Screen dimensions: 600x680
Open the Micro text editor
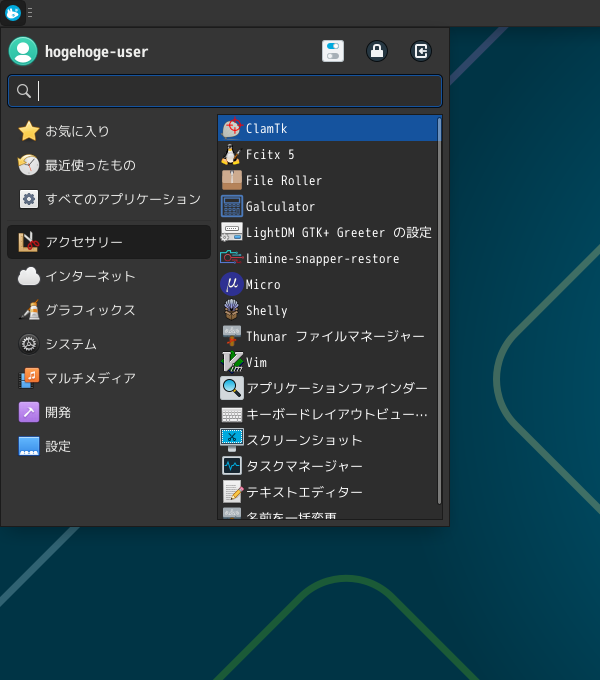[263, 285]
